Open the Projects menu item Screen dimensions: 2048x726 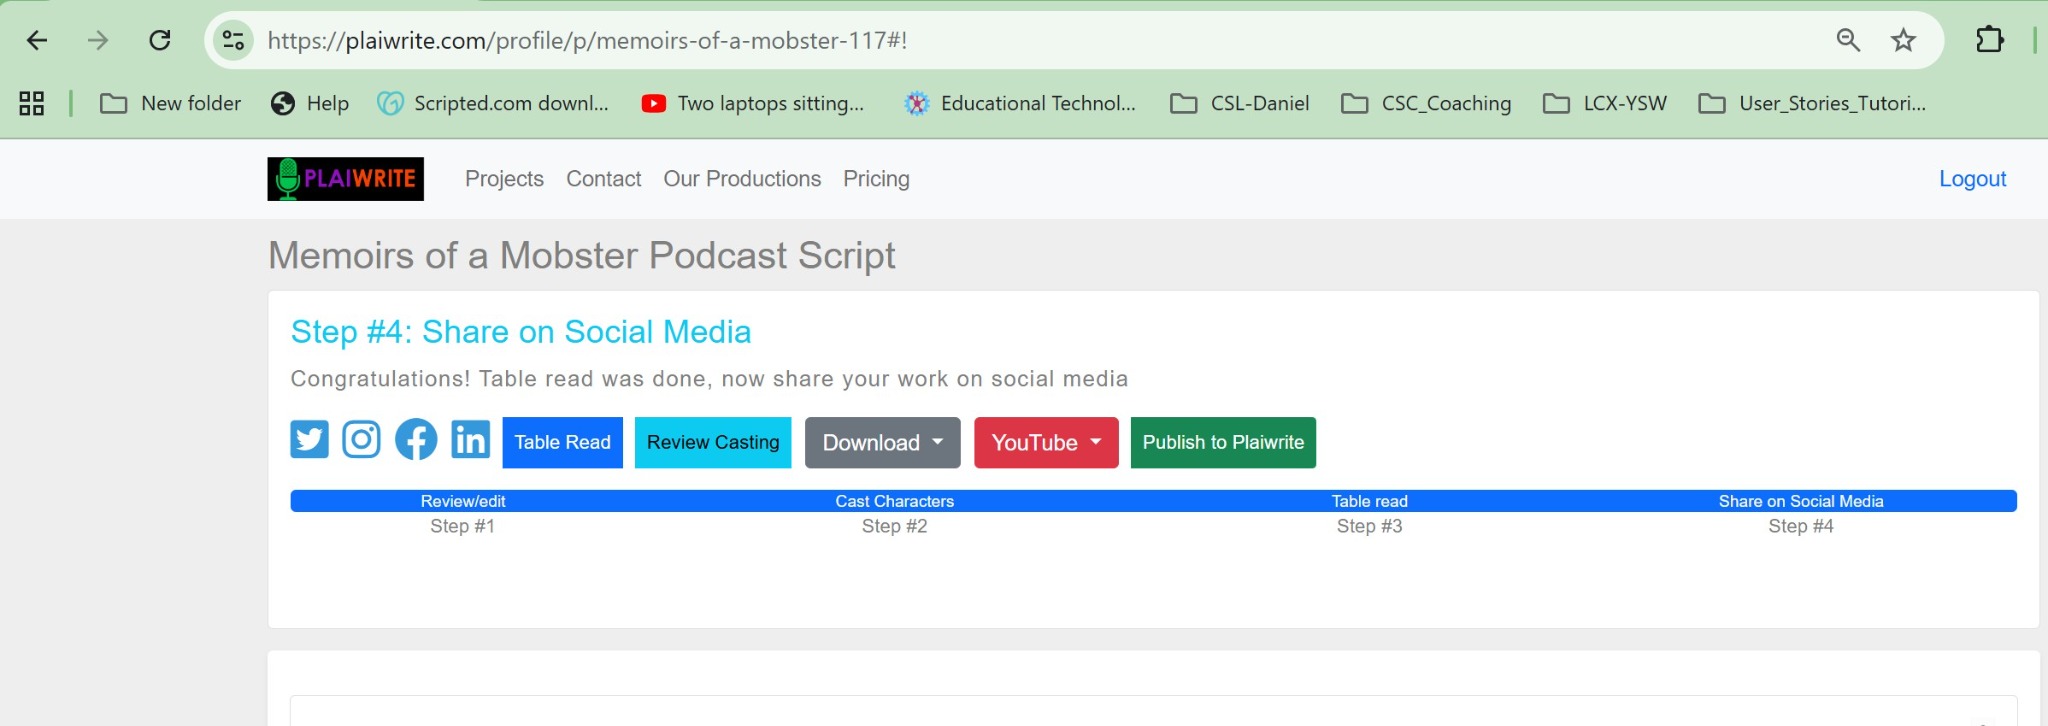[504, 179]
